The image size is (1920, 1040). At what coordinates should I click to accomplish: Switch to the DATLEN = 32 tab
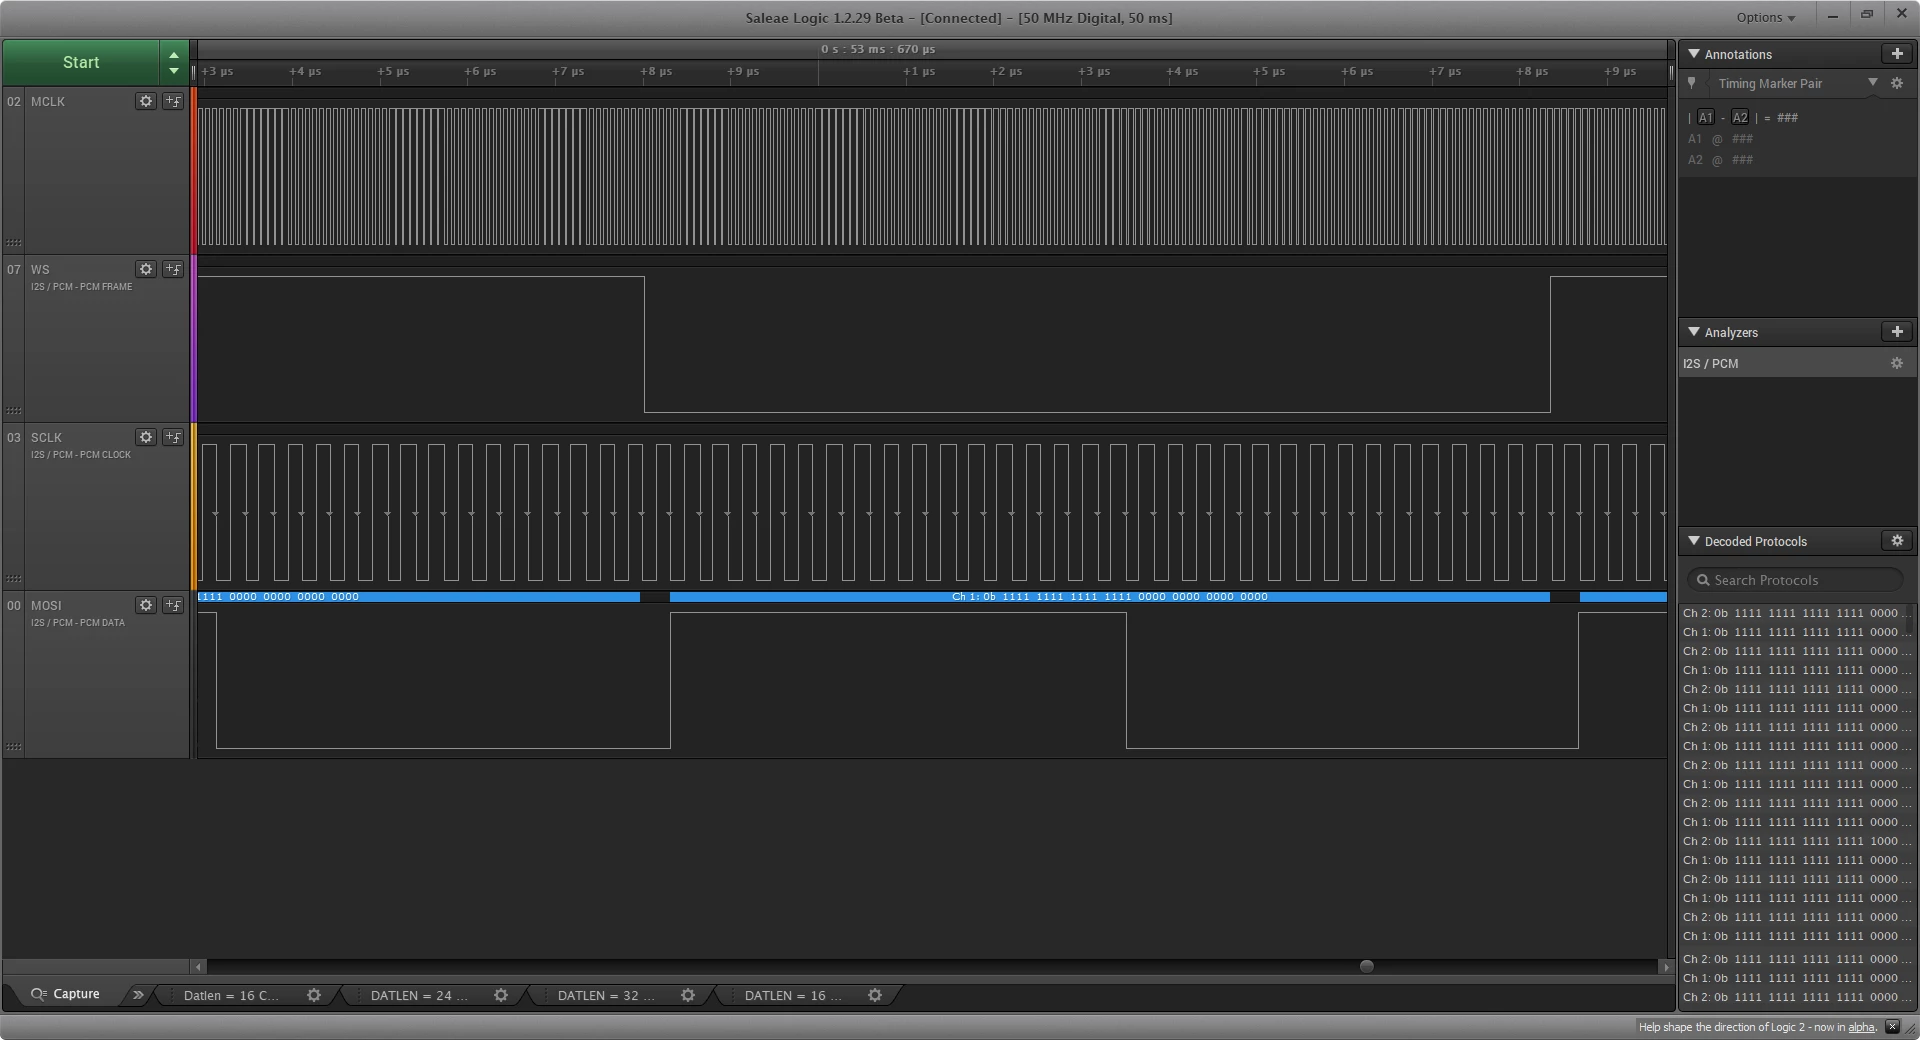tap(605, 995)
